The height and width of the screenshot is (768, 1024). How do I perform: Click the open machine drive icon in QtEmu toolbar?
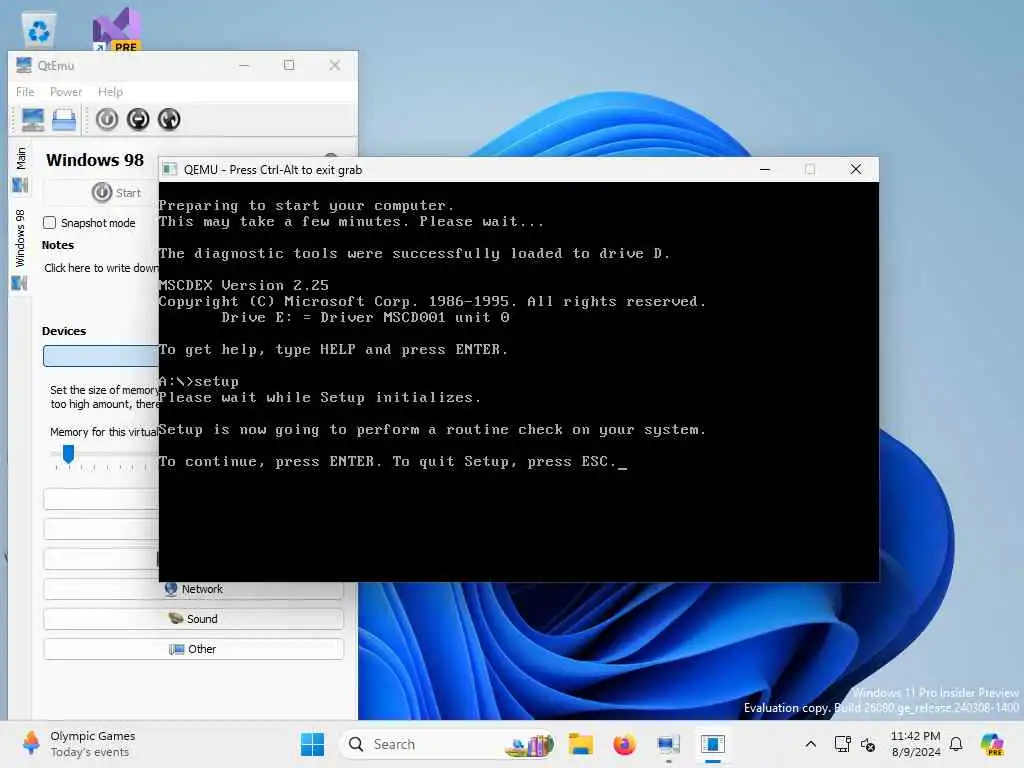[64, 120]
